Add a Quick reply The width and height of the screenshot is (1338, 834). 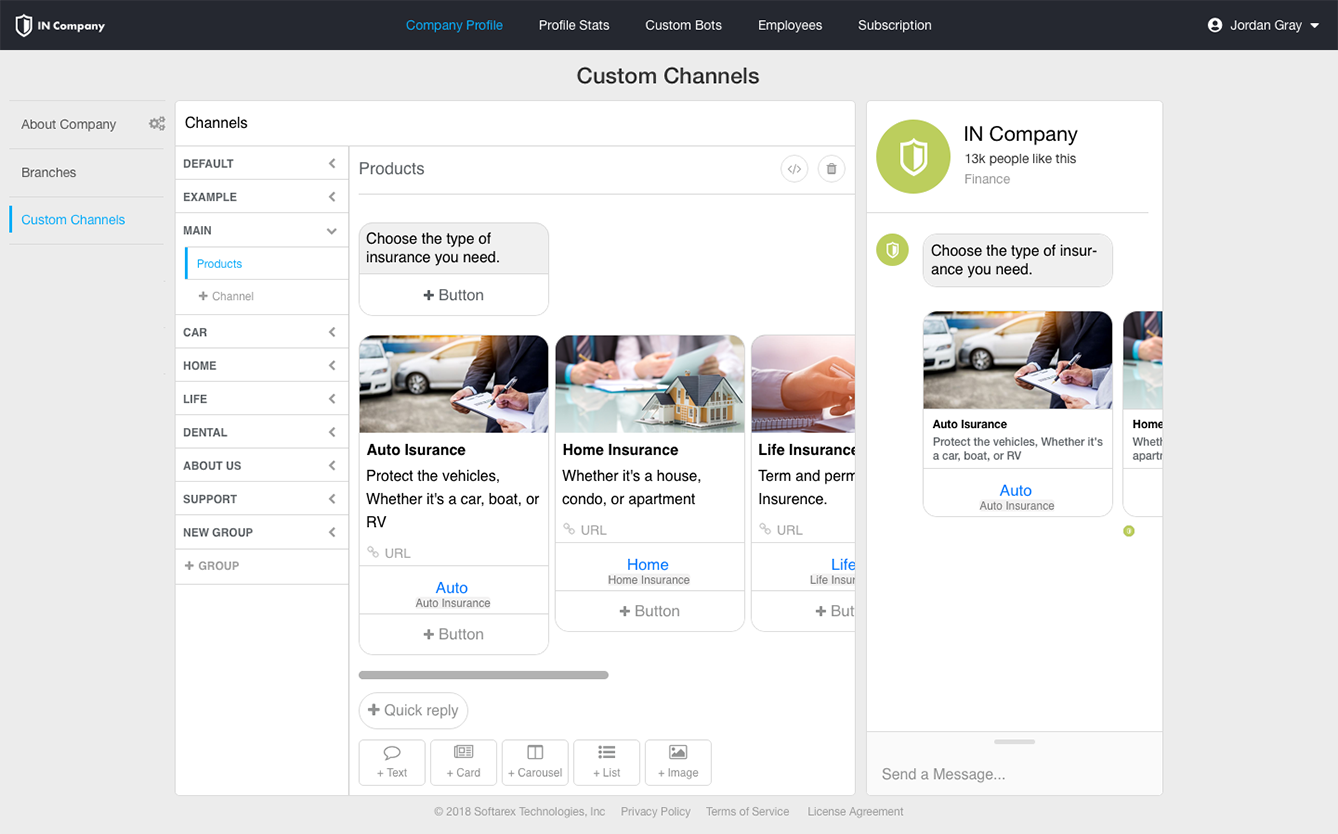coord(413,710)
